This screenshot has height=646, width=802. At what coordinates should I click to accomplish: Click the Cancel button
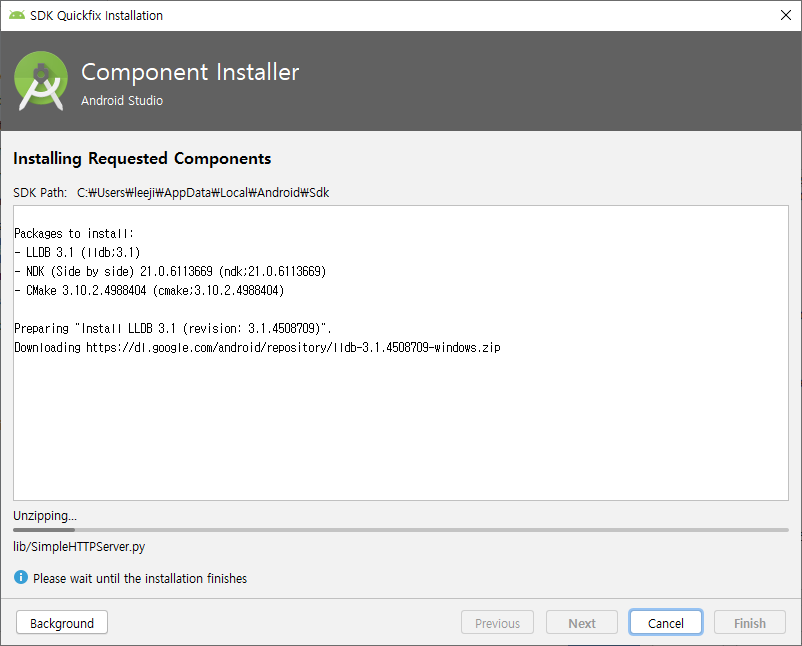pos(665,623)
